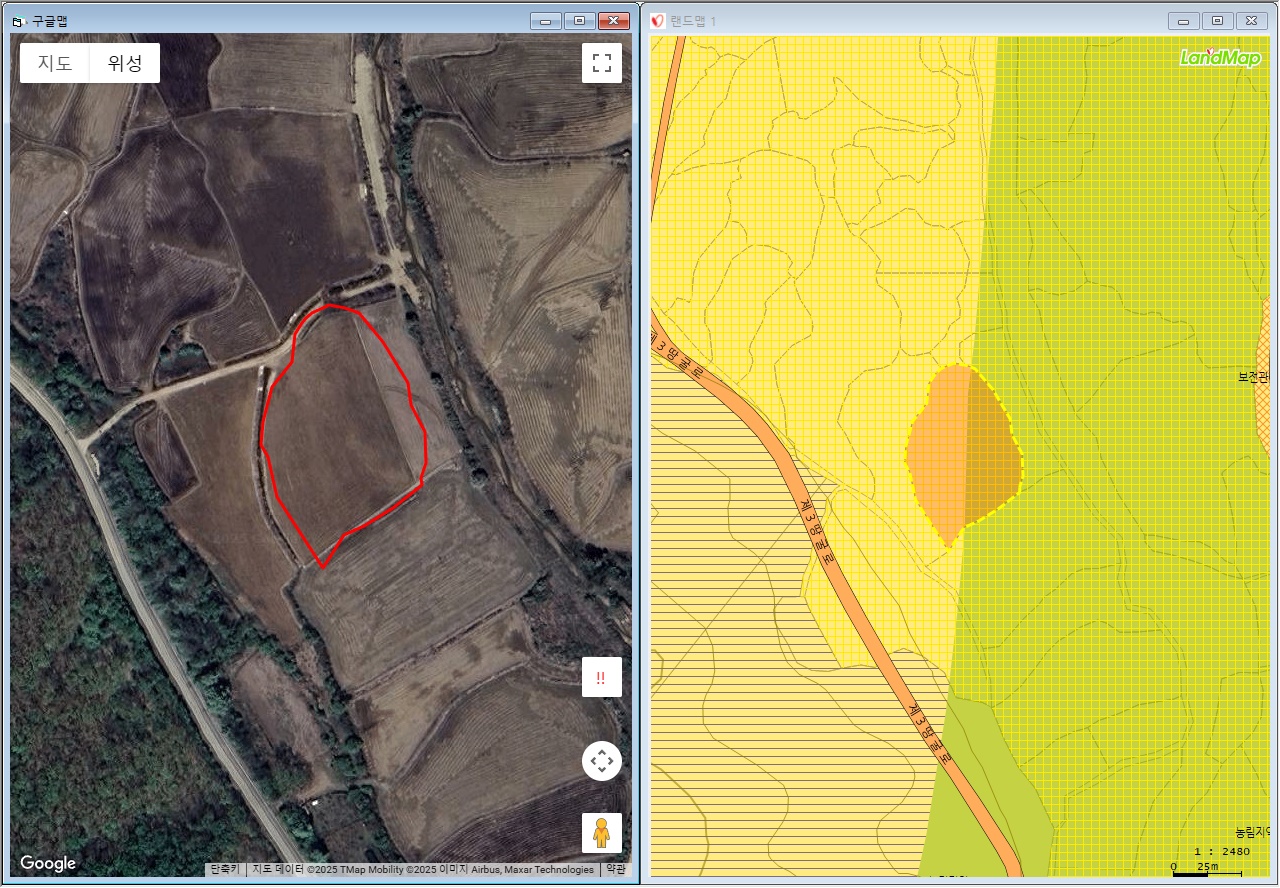Switch to 지도 map view
Viewport: 1280px width, 888px height.
[55, 63]
